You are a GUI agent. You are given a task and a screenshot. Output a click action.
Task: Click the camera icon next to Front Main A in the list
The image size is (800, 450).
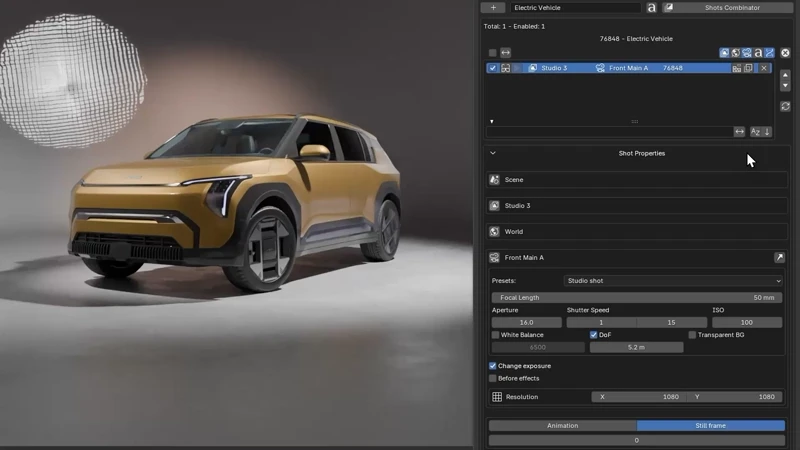600,68
